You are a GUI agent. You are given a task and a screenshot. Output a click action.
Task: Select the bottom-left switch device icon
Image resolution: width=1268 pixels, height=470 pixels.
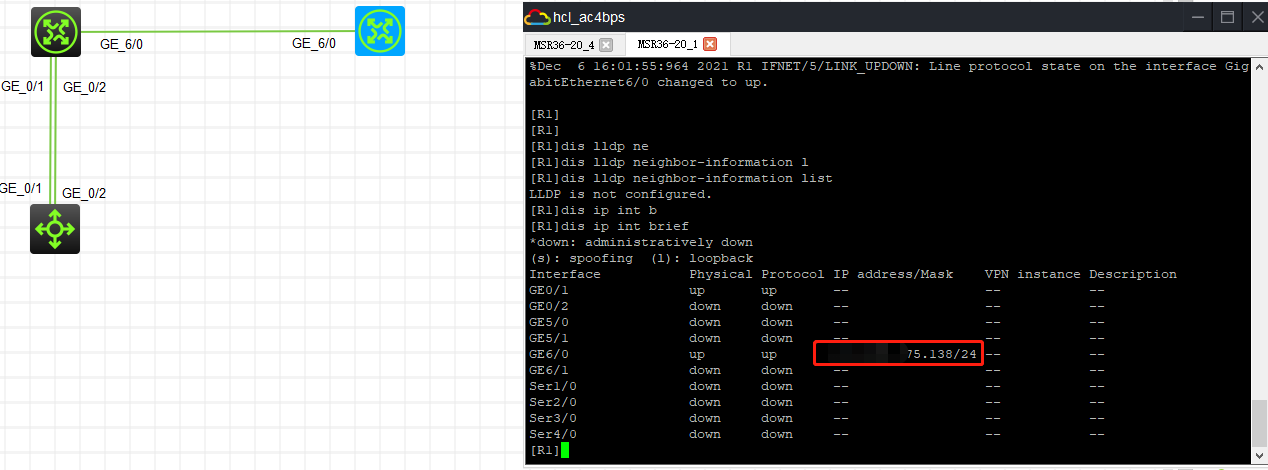click(54, 229)
